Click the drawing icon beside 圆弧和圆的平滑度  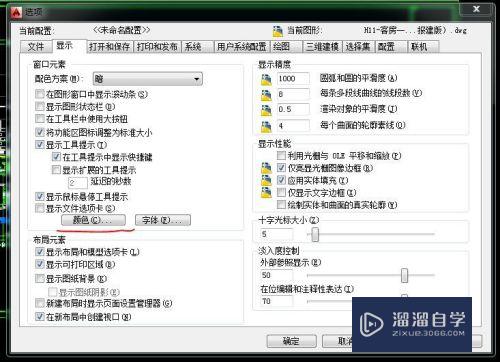point(266,79)
